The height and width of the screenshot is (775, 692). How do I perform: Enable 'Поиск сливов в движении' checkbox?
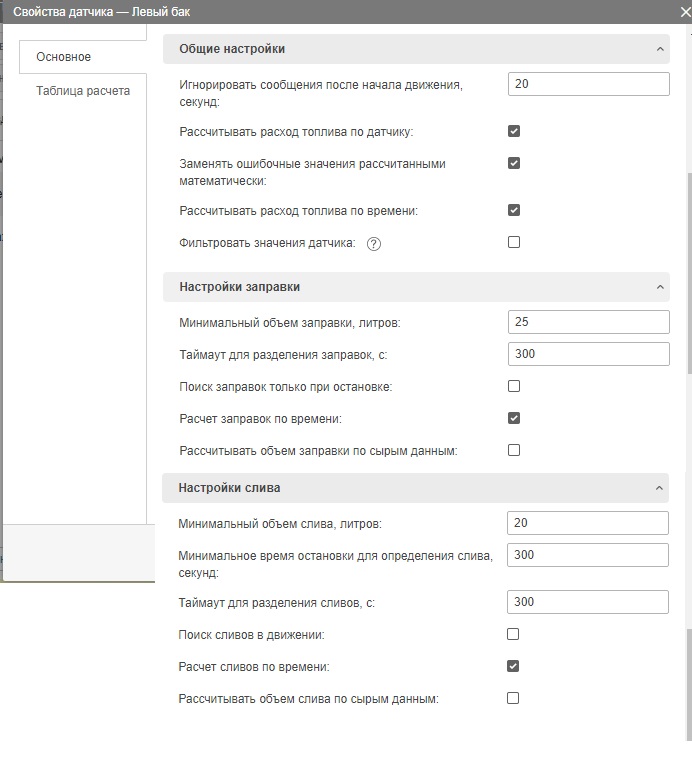(513, 634)
